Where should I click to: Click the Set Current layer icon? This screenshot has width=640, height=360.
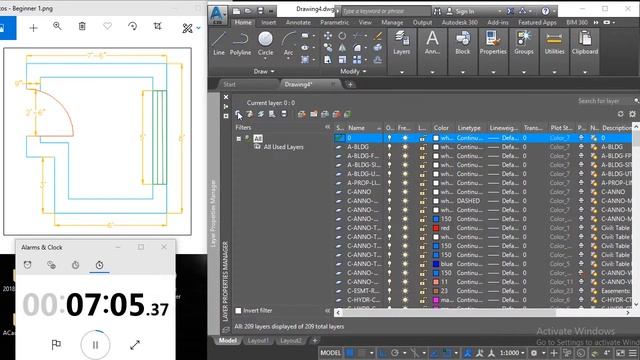click(347, 114)
